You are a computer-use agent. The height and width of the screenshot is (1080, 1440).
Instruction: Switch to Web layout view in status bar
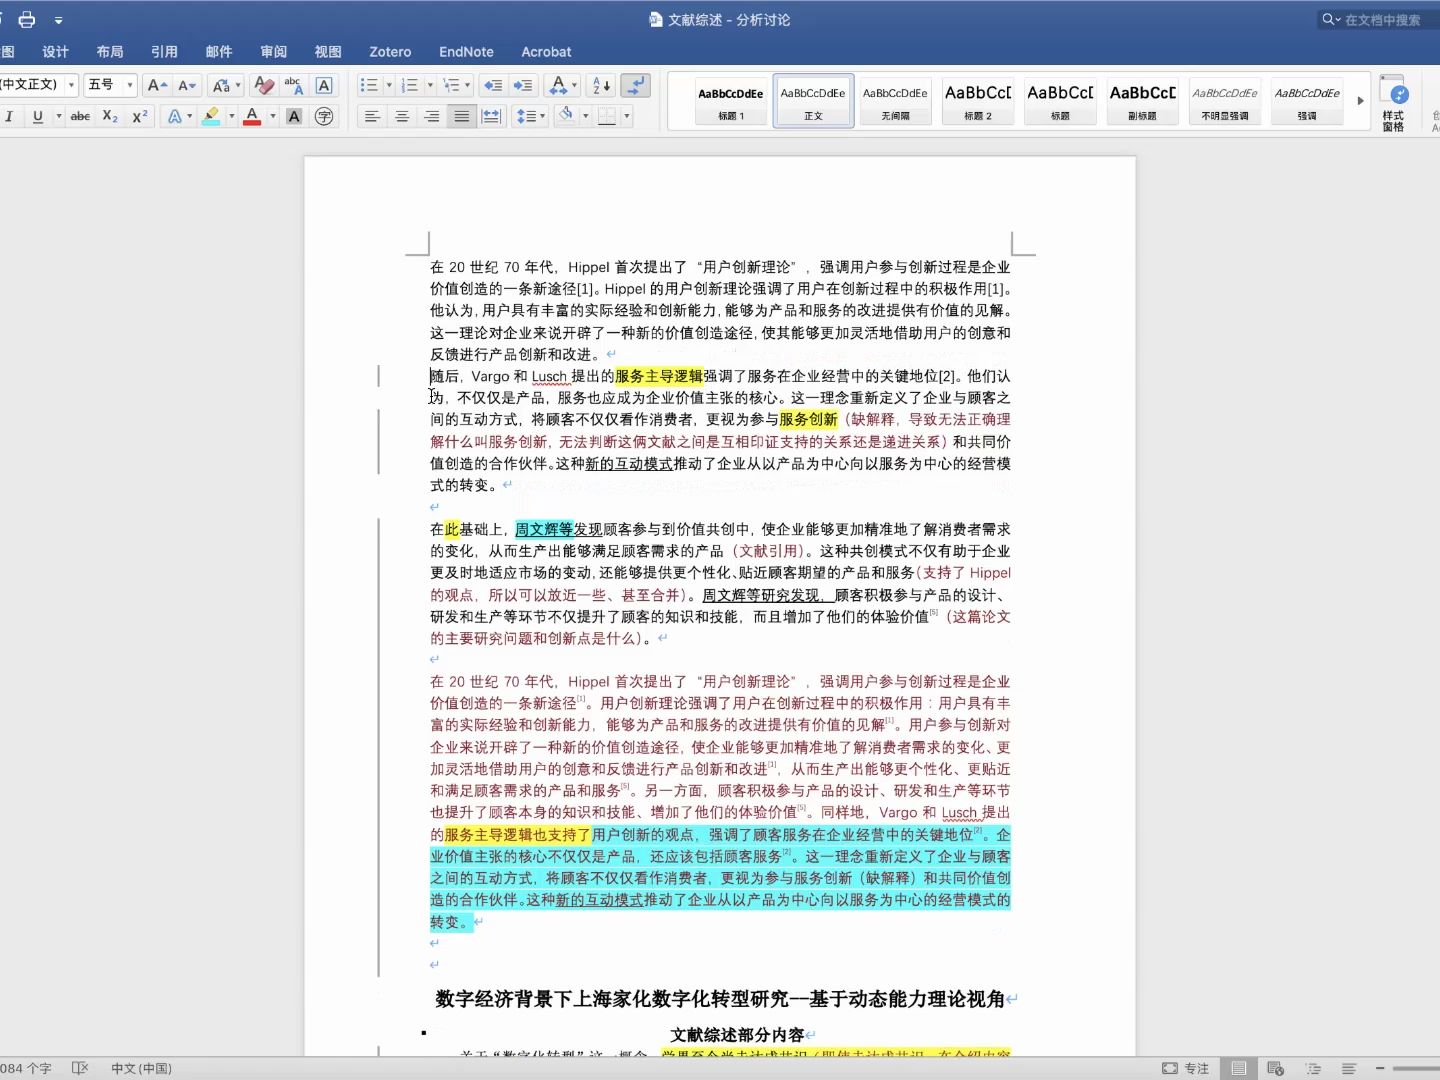[x=1275, y=1068]
